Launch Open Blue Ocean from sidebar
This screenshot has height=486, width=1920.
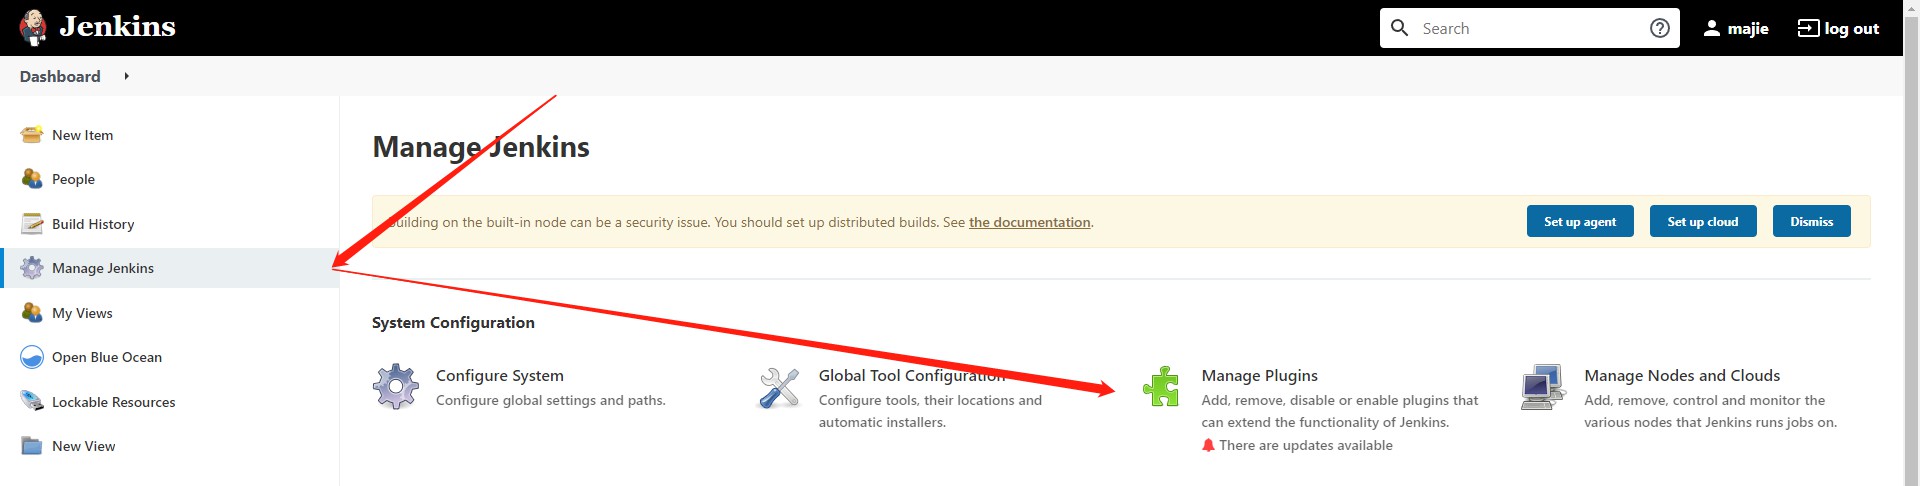[x=107, y=357]
